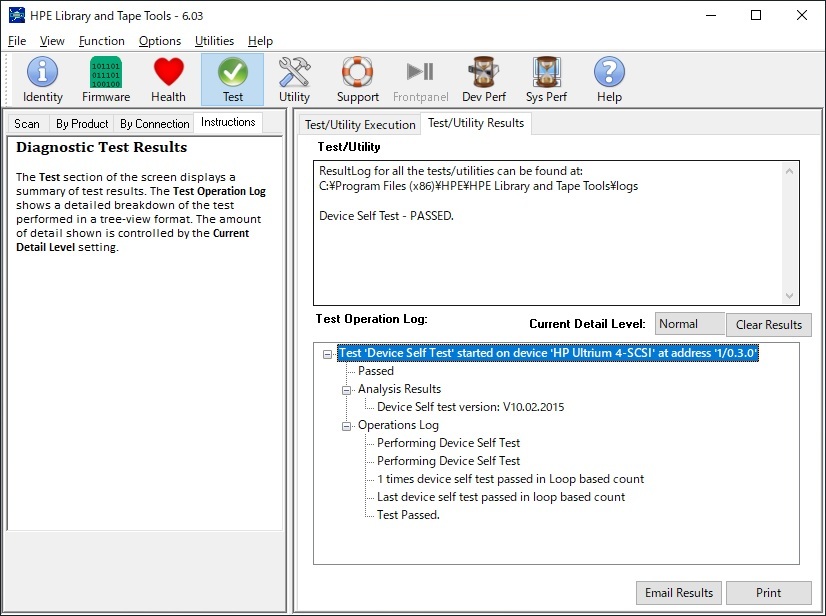Image resolution: width=826 pixels, height=616 pixels.
Task: Open the Utility tools icon
Action: tap(294, 80)
